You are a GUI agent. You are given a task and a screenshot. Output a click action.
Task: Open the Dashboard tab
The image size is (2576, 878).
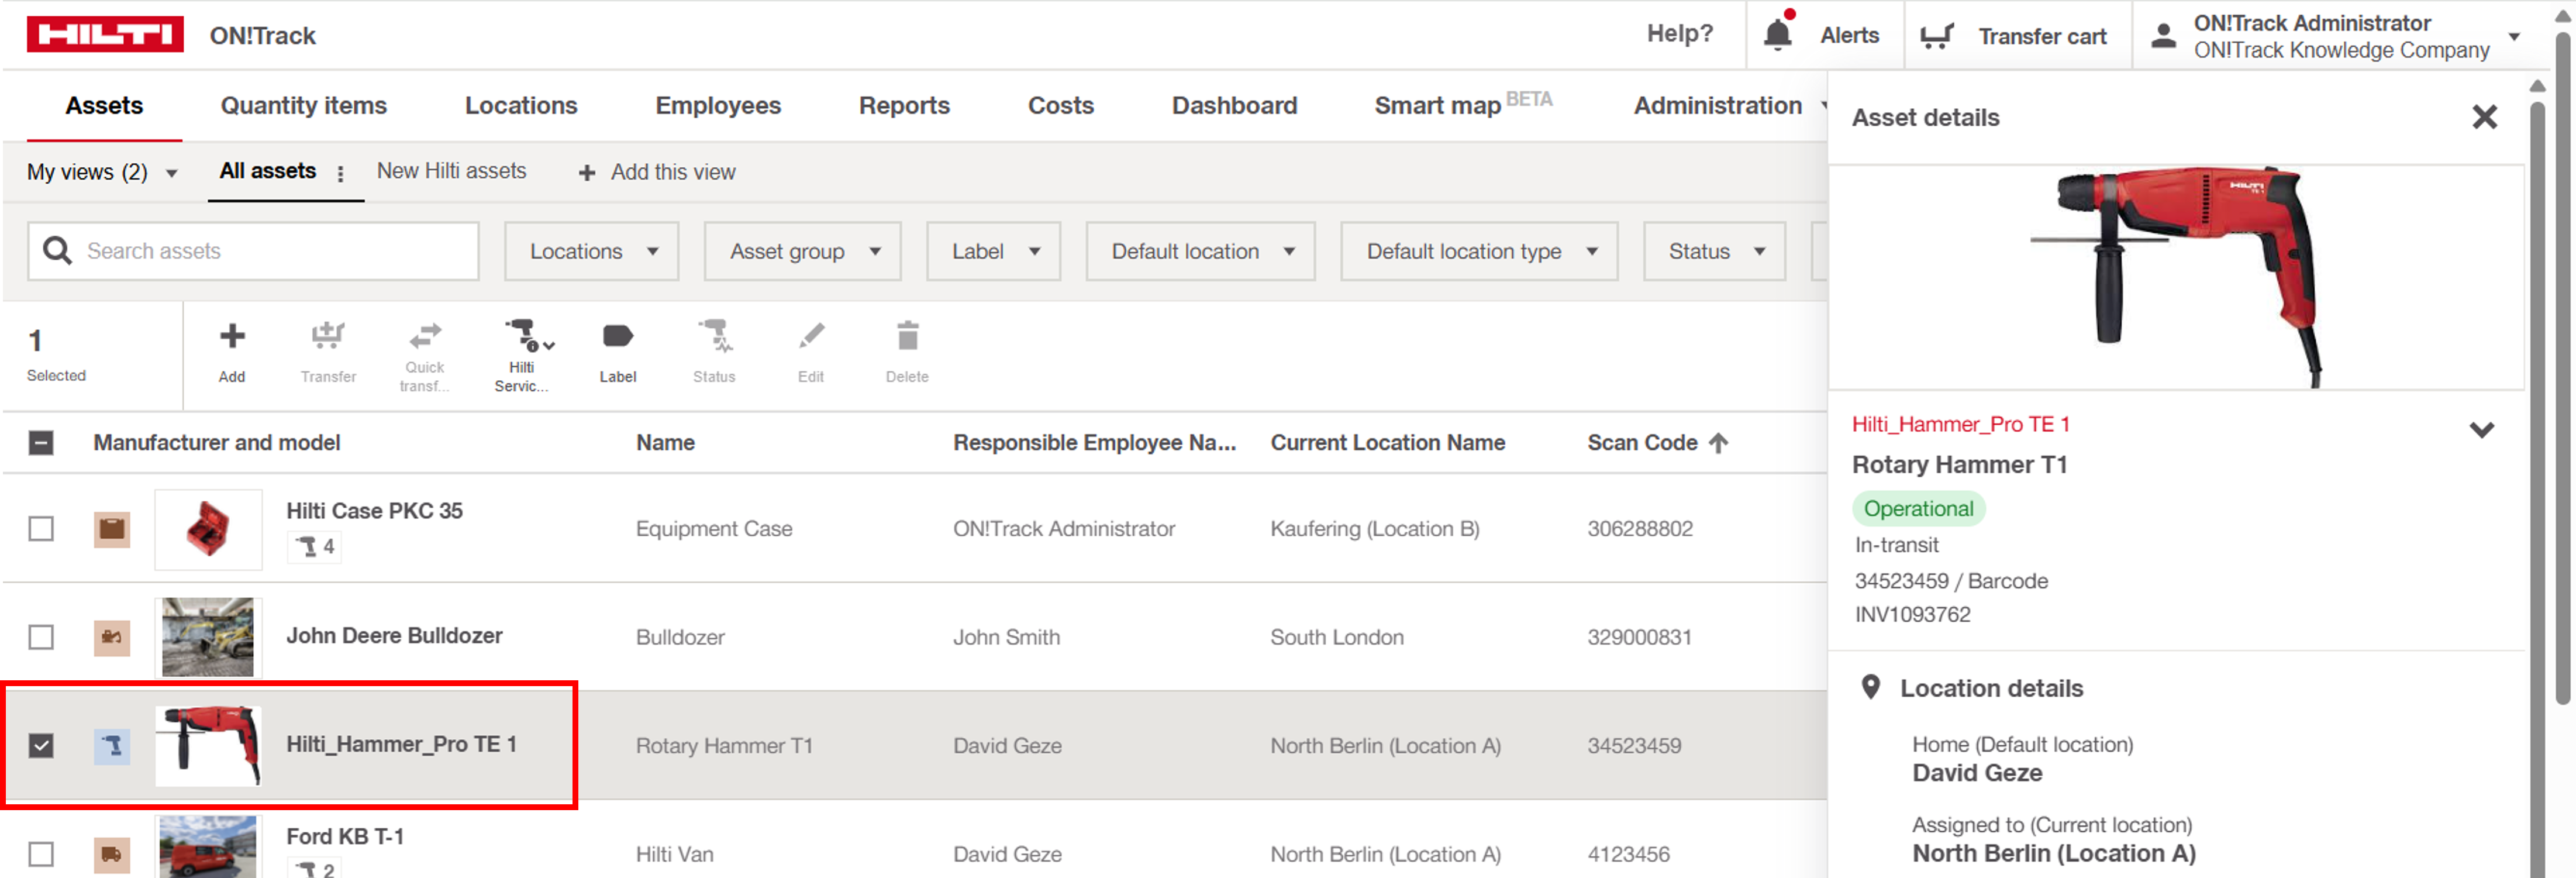tap(1234, 105)
